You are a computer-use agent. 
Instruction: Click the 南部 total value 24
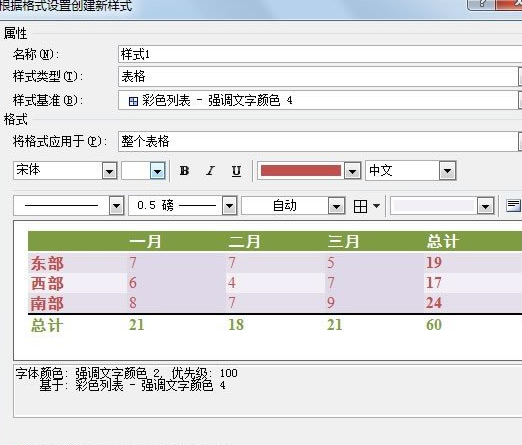tap(434, 303)
